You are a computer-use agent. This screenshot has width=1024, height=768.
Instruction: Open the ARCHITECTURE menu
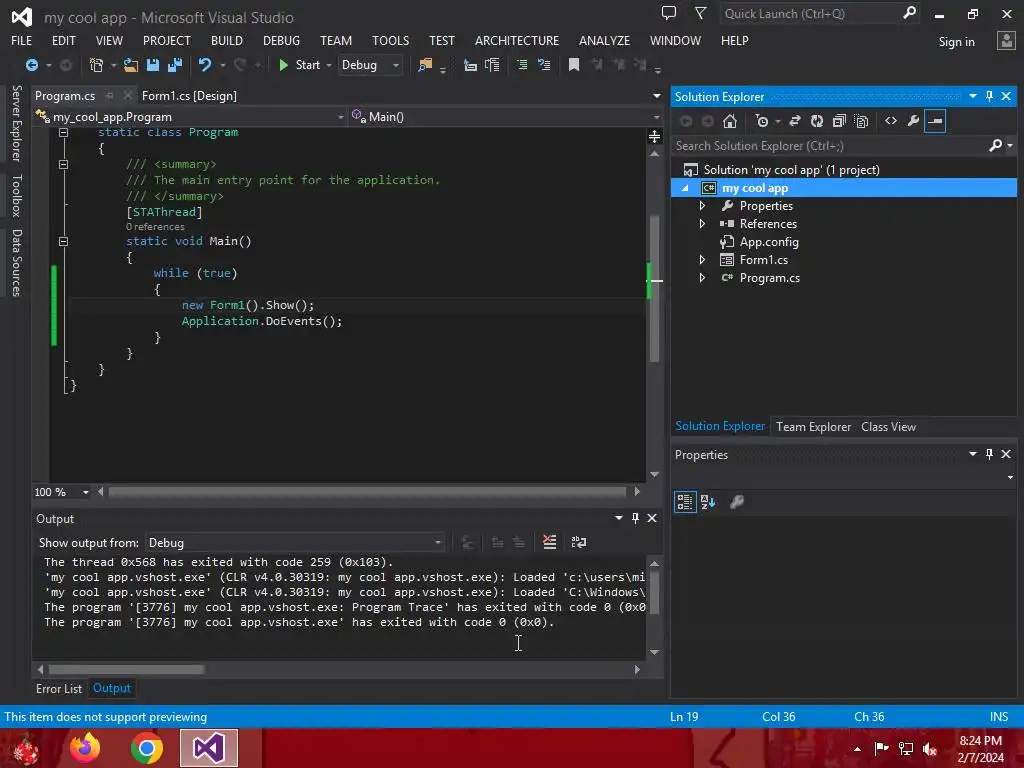pos(517,40)
